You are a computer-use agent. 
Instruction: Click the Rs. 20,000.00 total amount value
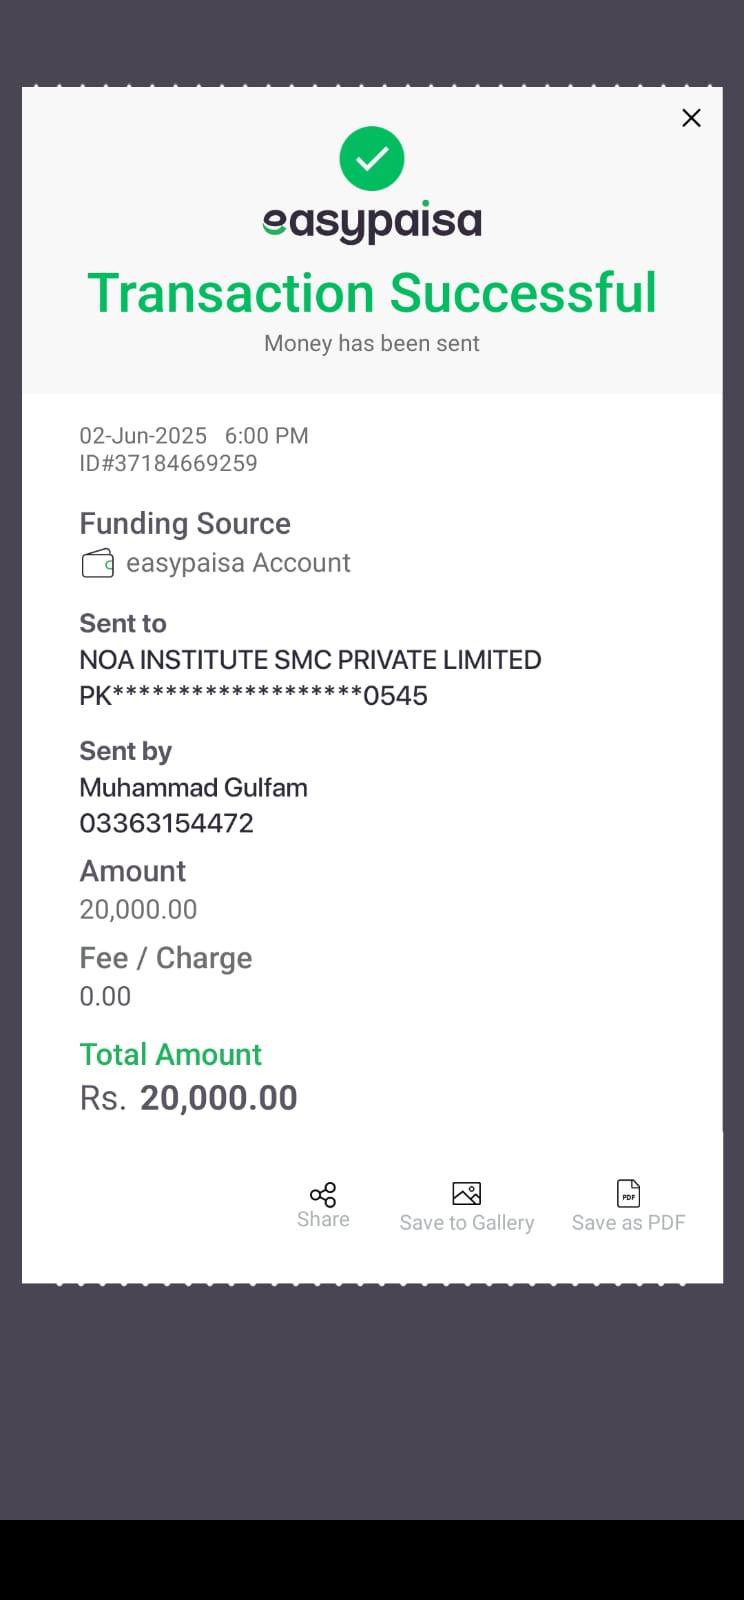coord(189,1098)
